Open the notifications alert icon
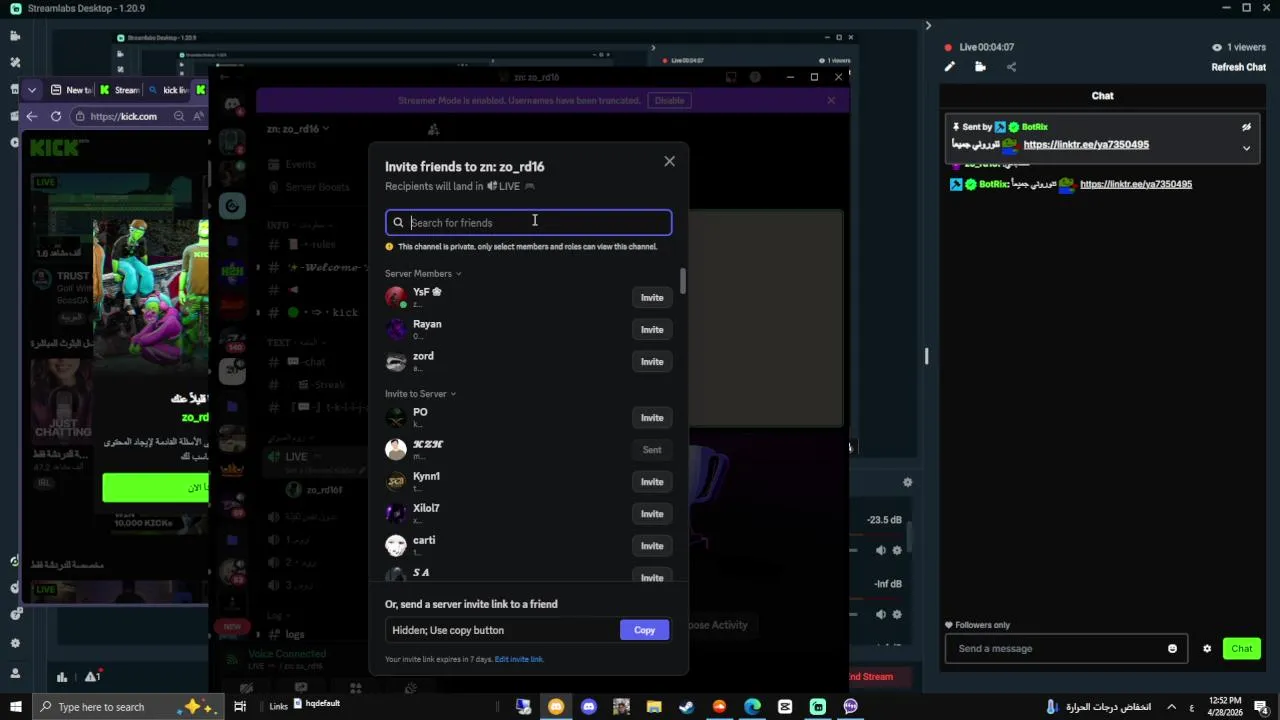 92,676
